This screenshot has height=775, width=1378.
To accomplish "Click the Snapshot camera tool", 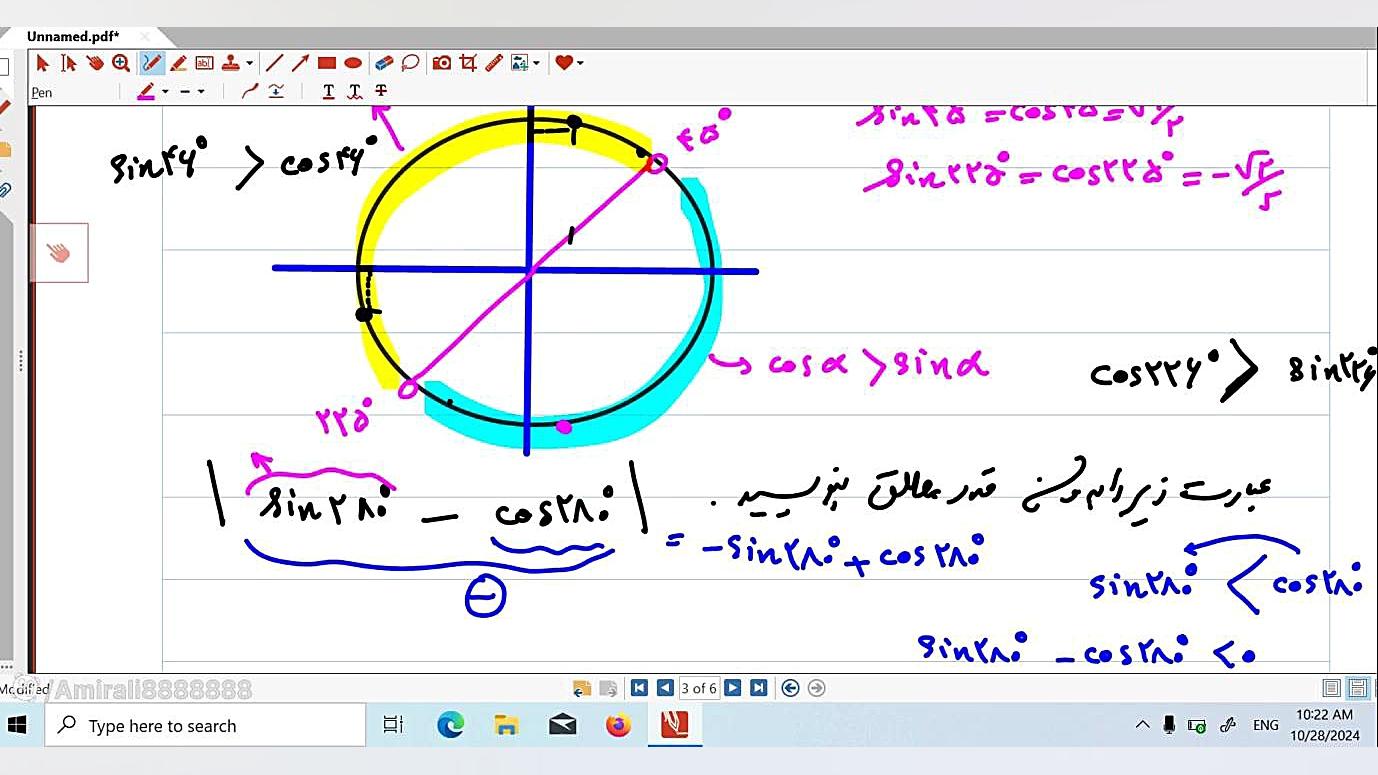I will (x=442, y=63).
